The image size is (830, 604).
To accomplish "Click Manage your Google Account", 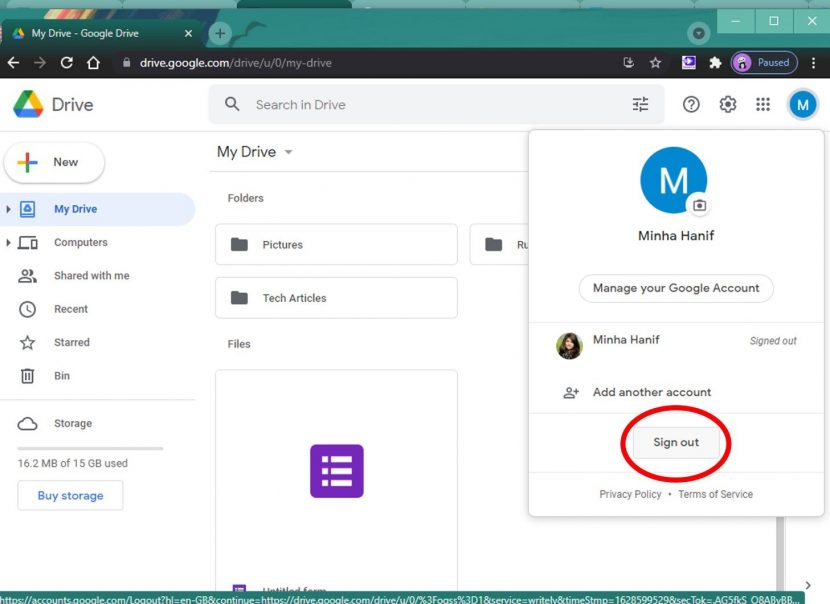I will coord(676,288).
